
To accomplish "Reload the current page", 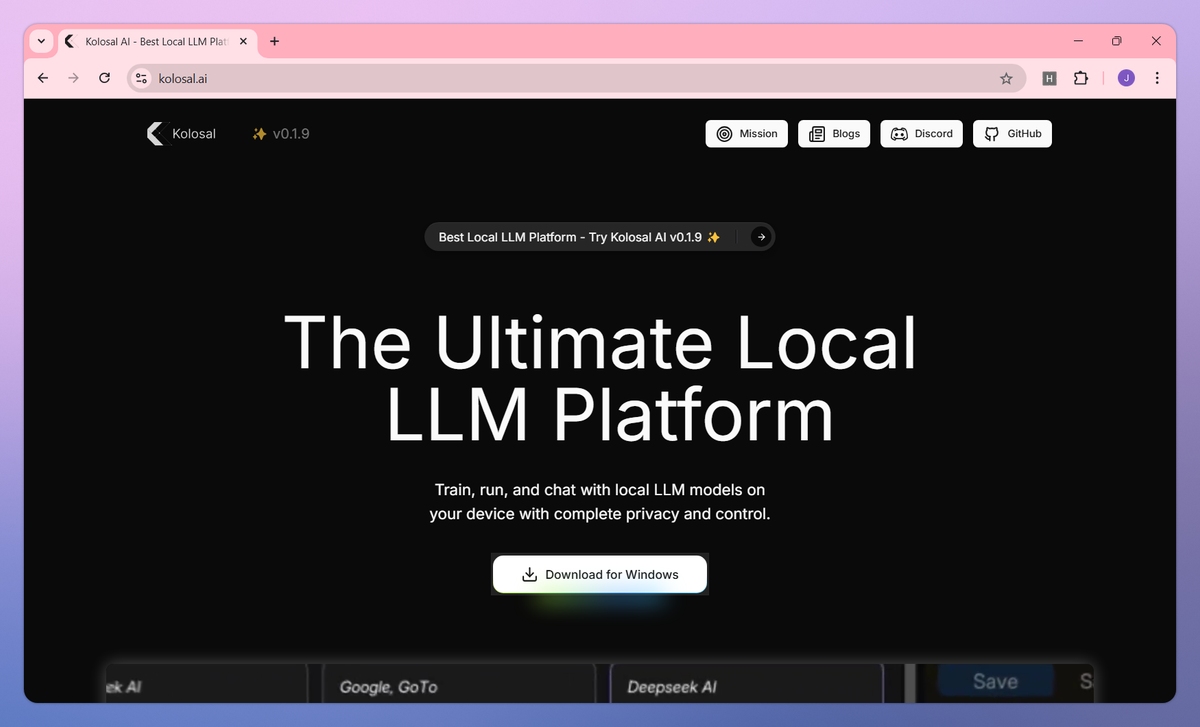I will point(104,78).
